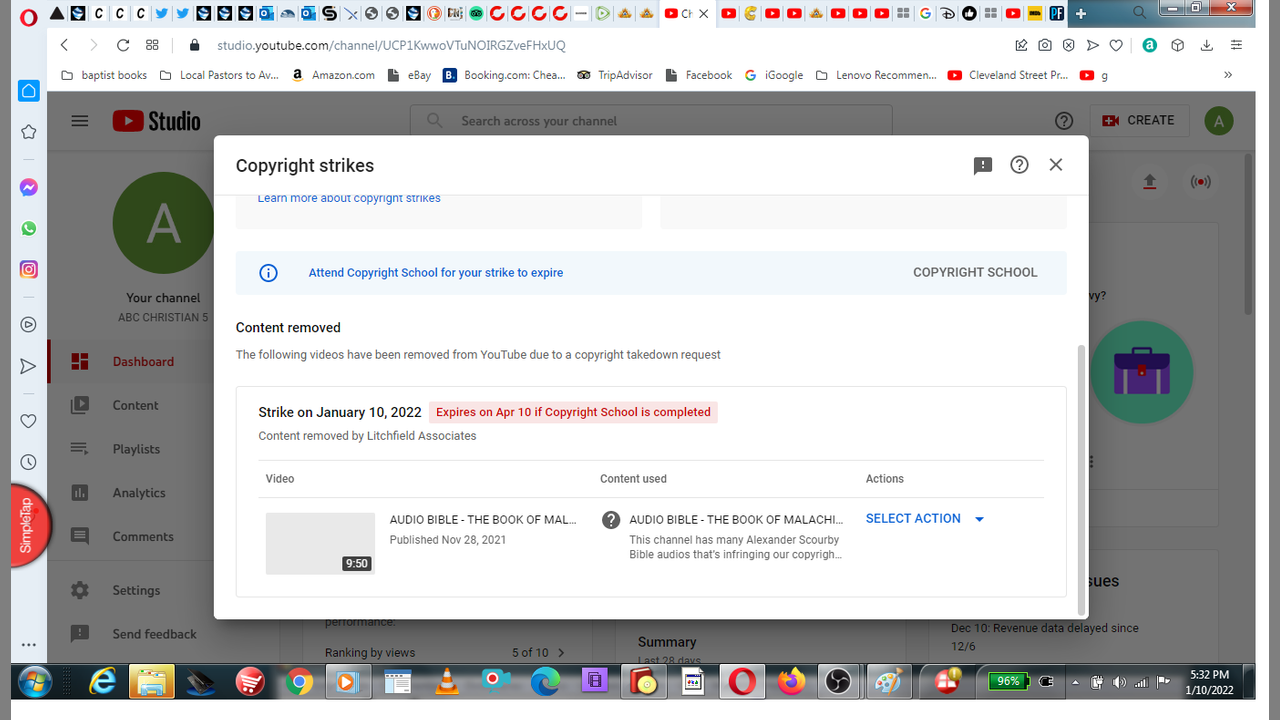Go to Analytics in the sidebar

(x=139, y=493)
